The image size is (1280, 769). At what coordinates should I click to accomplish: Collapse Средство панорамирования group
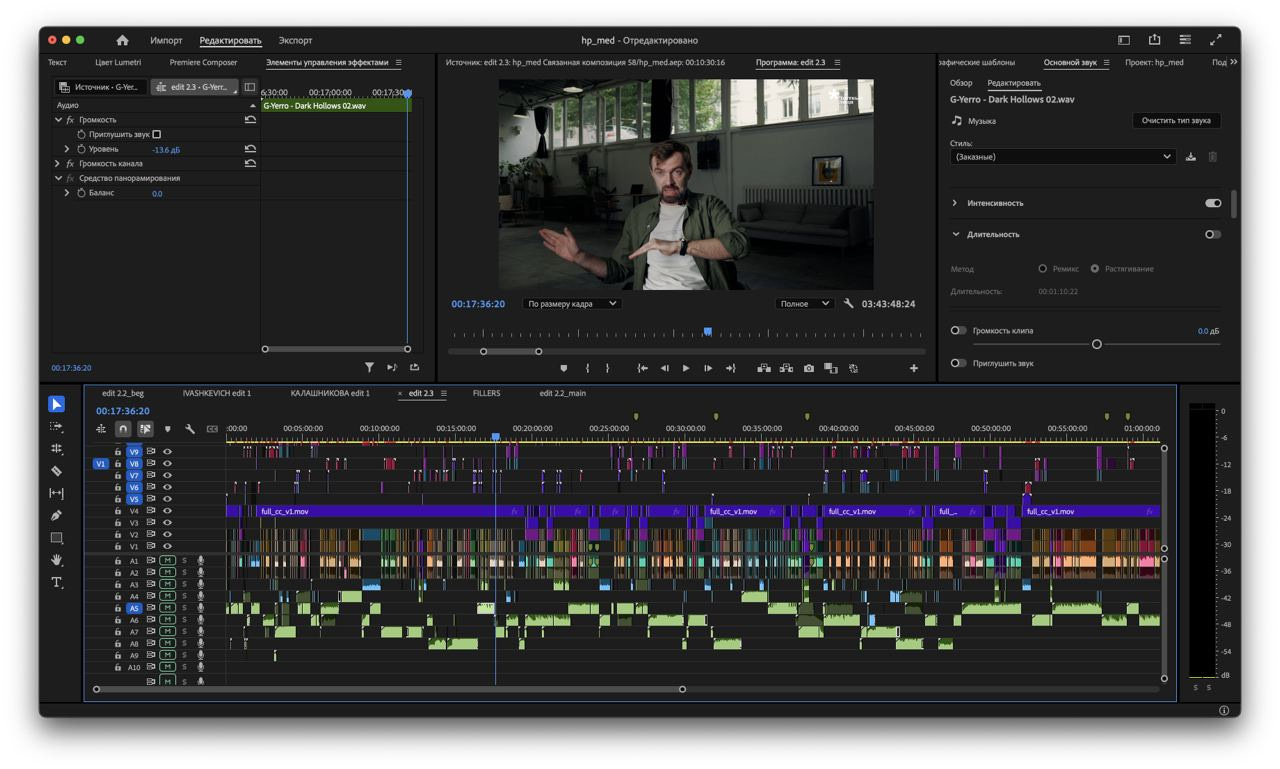pyautogui.click(x=58, y=178)
